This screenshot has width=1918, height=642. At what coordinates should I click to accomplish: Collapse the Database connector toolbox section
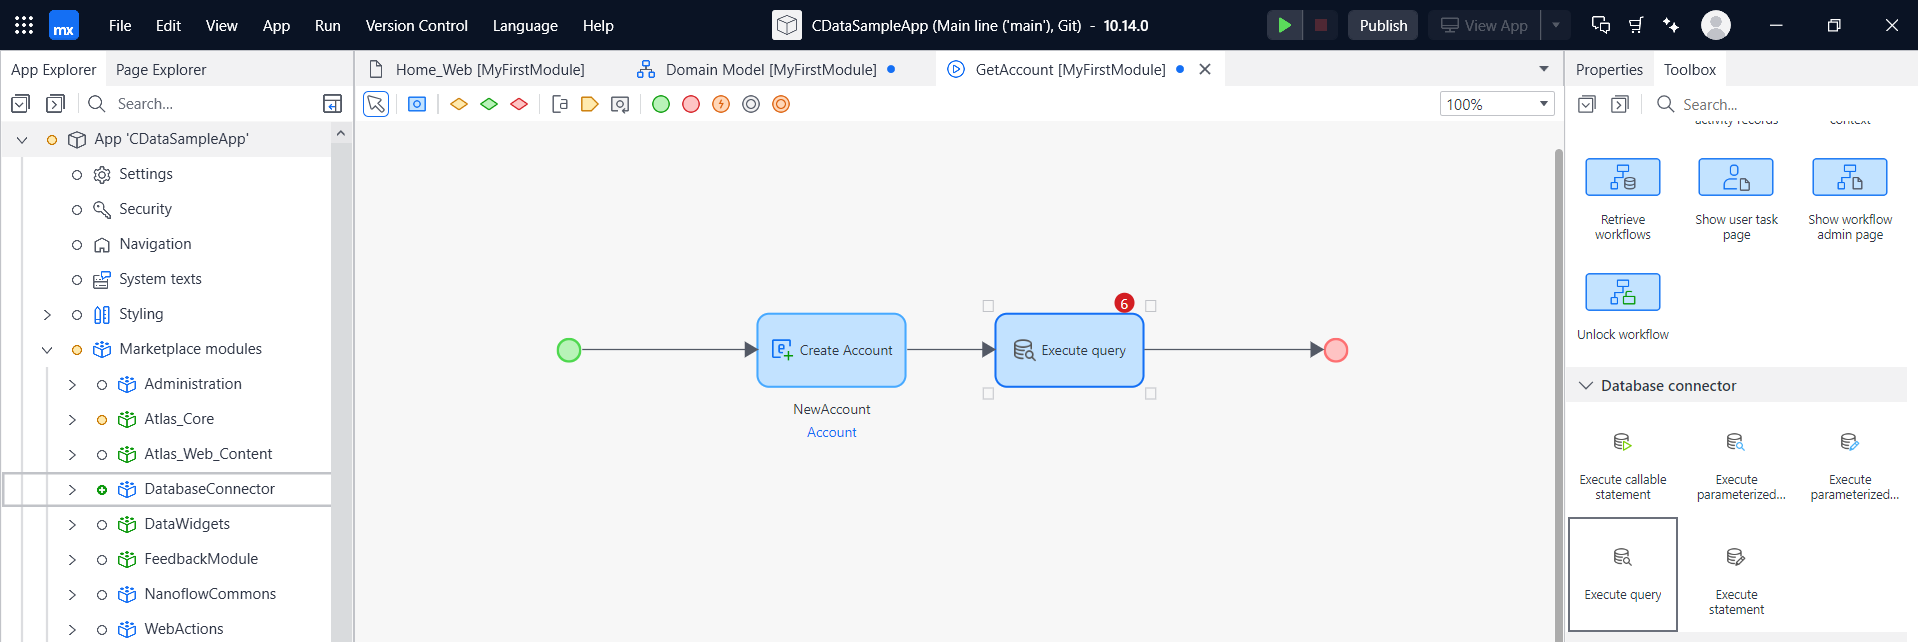pos(1586,386)
